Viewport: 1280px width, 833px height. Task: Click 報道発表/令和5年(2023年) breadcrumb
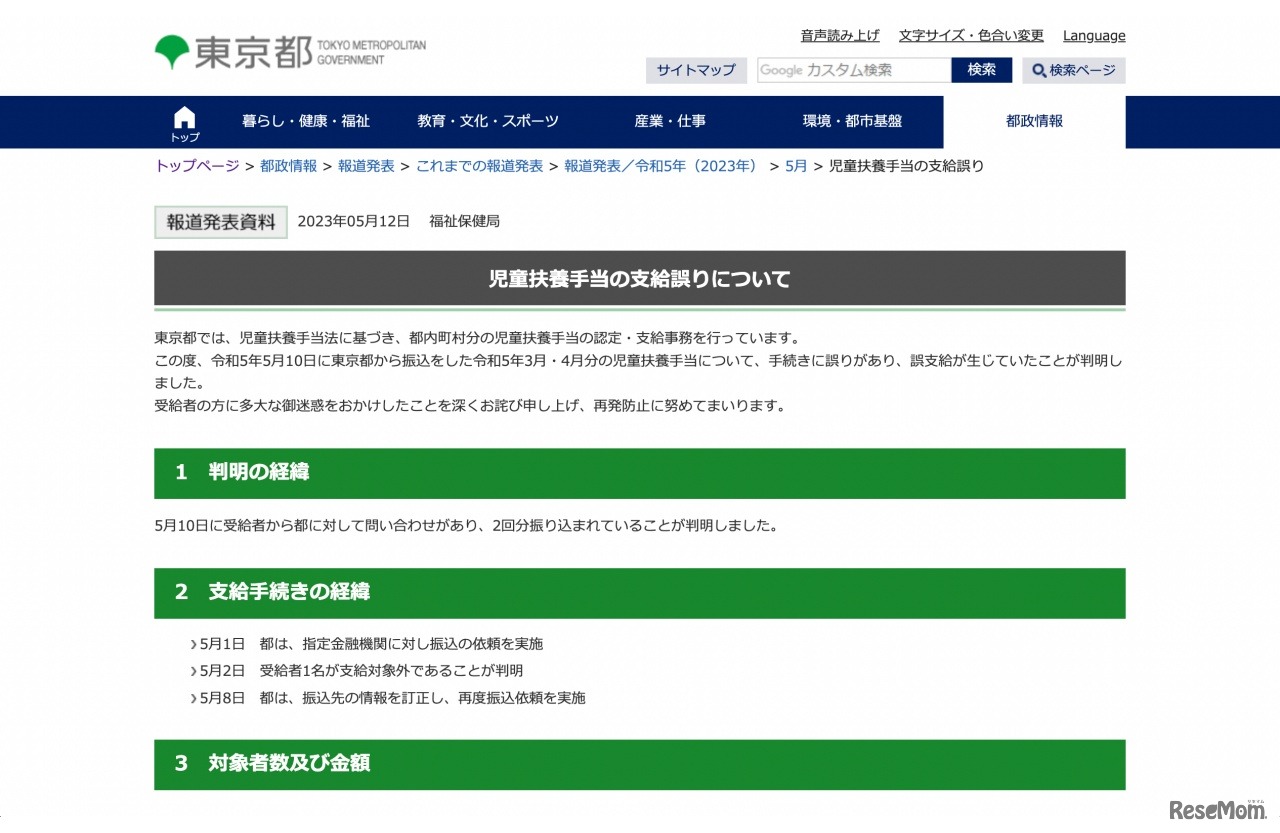point(662,166)
